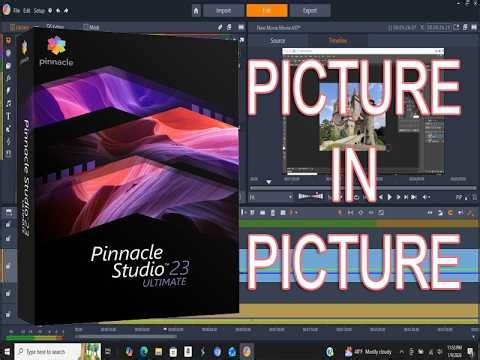Click the library pencil edit icon
The image size is (480, 360).
220,27
